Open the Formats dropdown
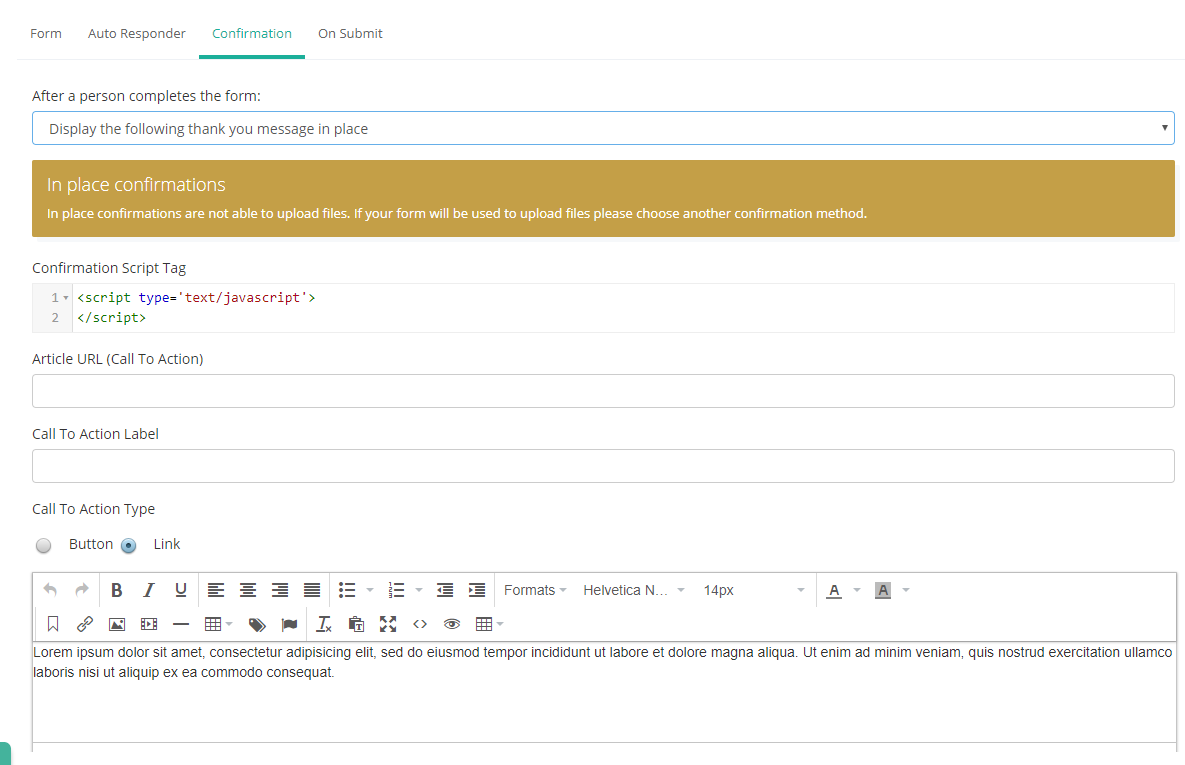This screenshot has height=765, width=1185. pos(535,590)
